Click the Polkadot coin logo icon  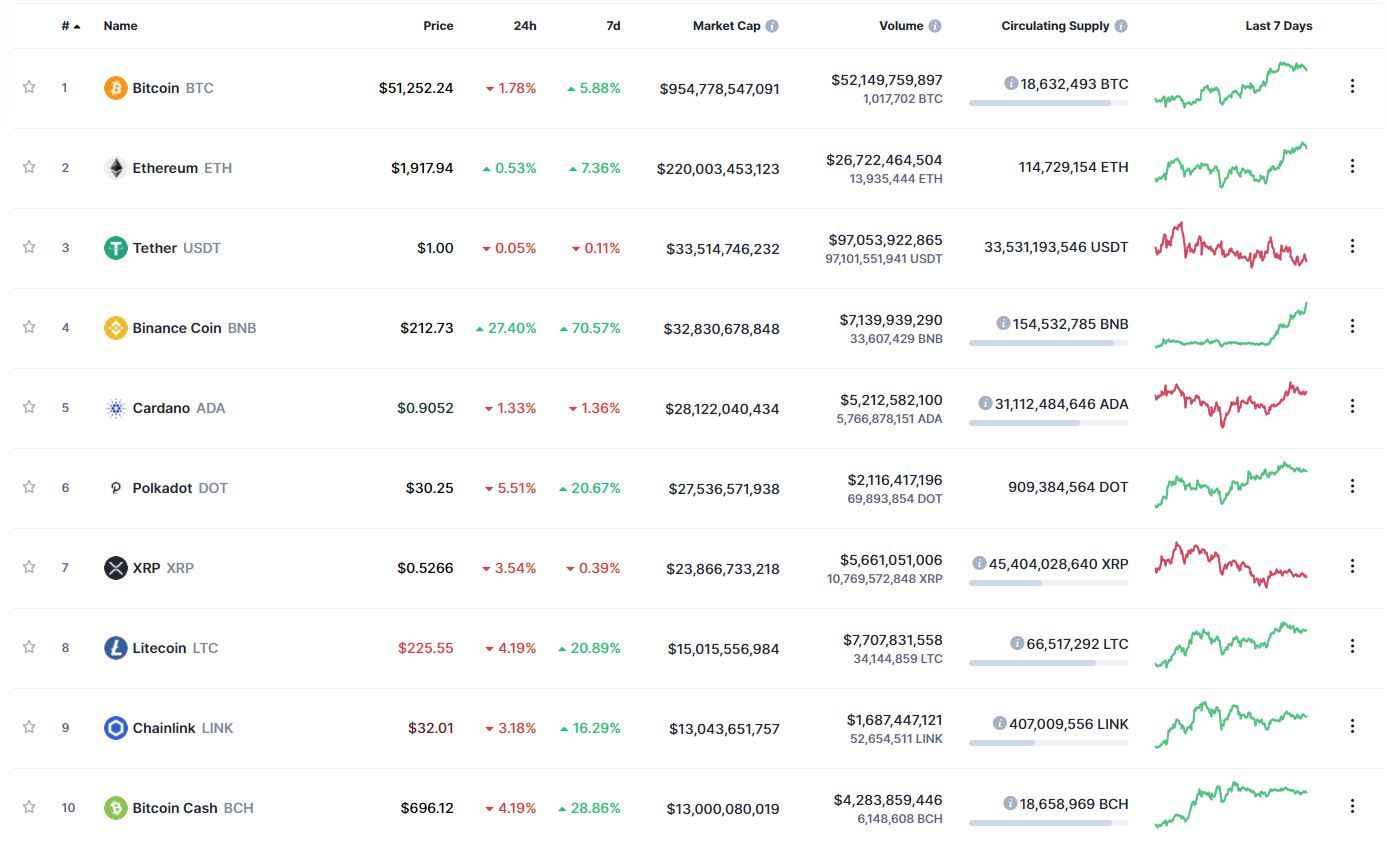[x=116, y=488]
